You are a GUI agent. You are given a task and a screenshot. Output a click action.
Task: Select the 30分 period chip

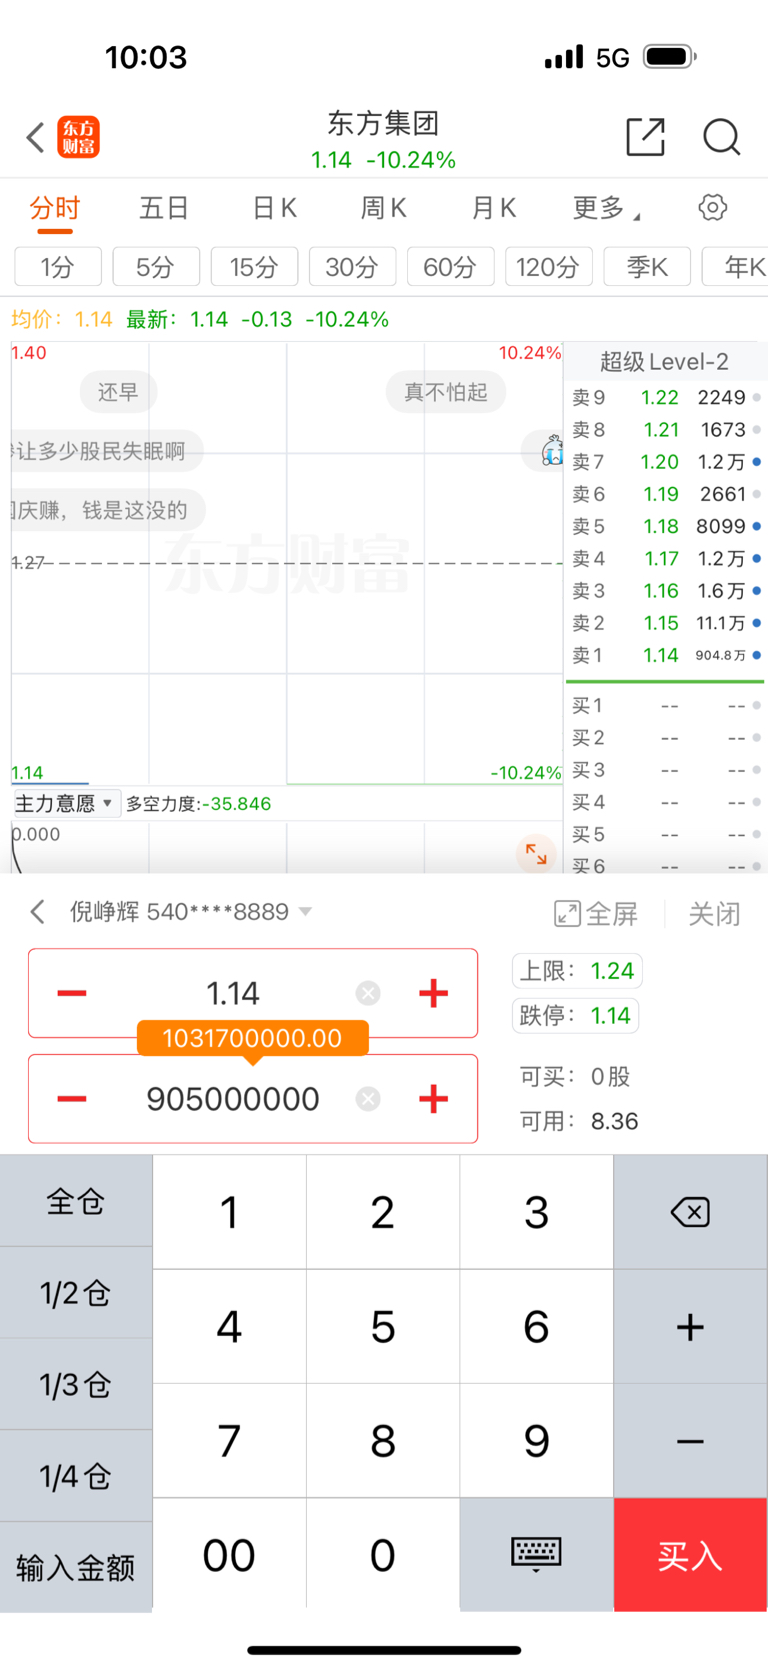click(x=352, y=267)
